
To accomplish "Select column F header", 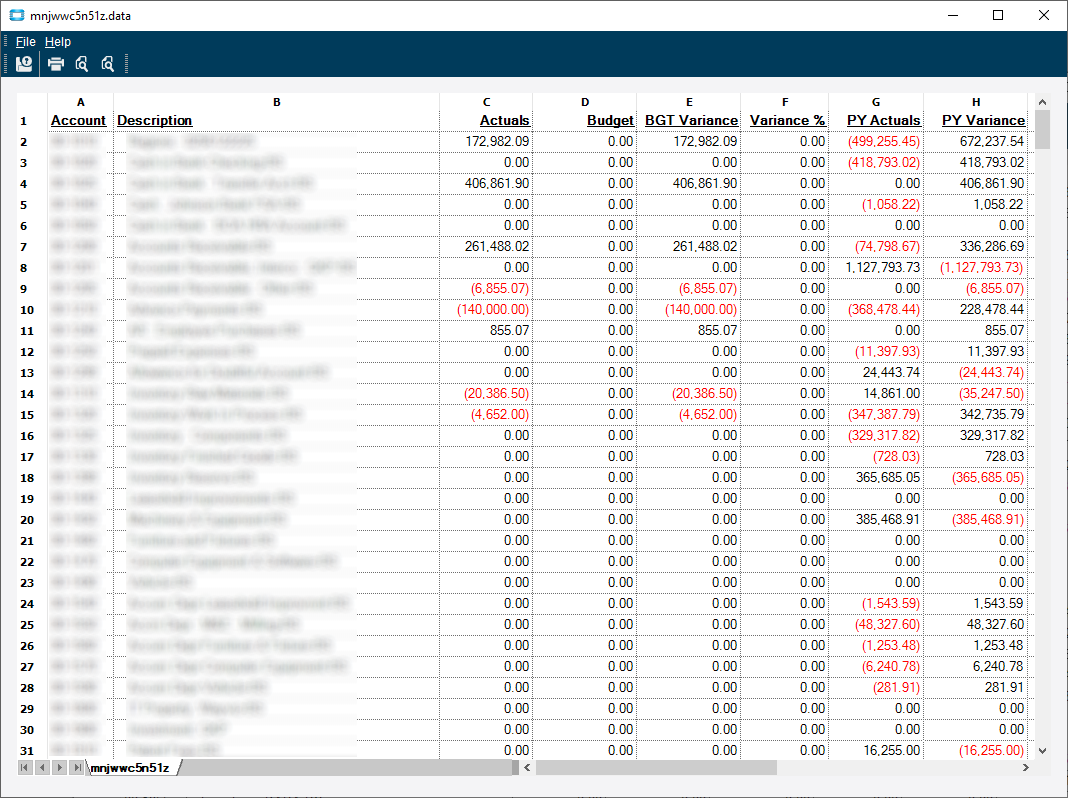I will tap(785, 102).
